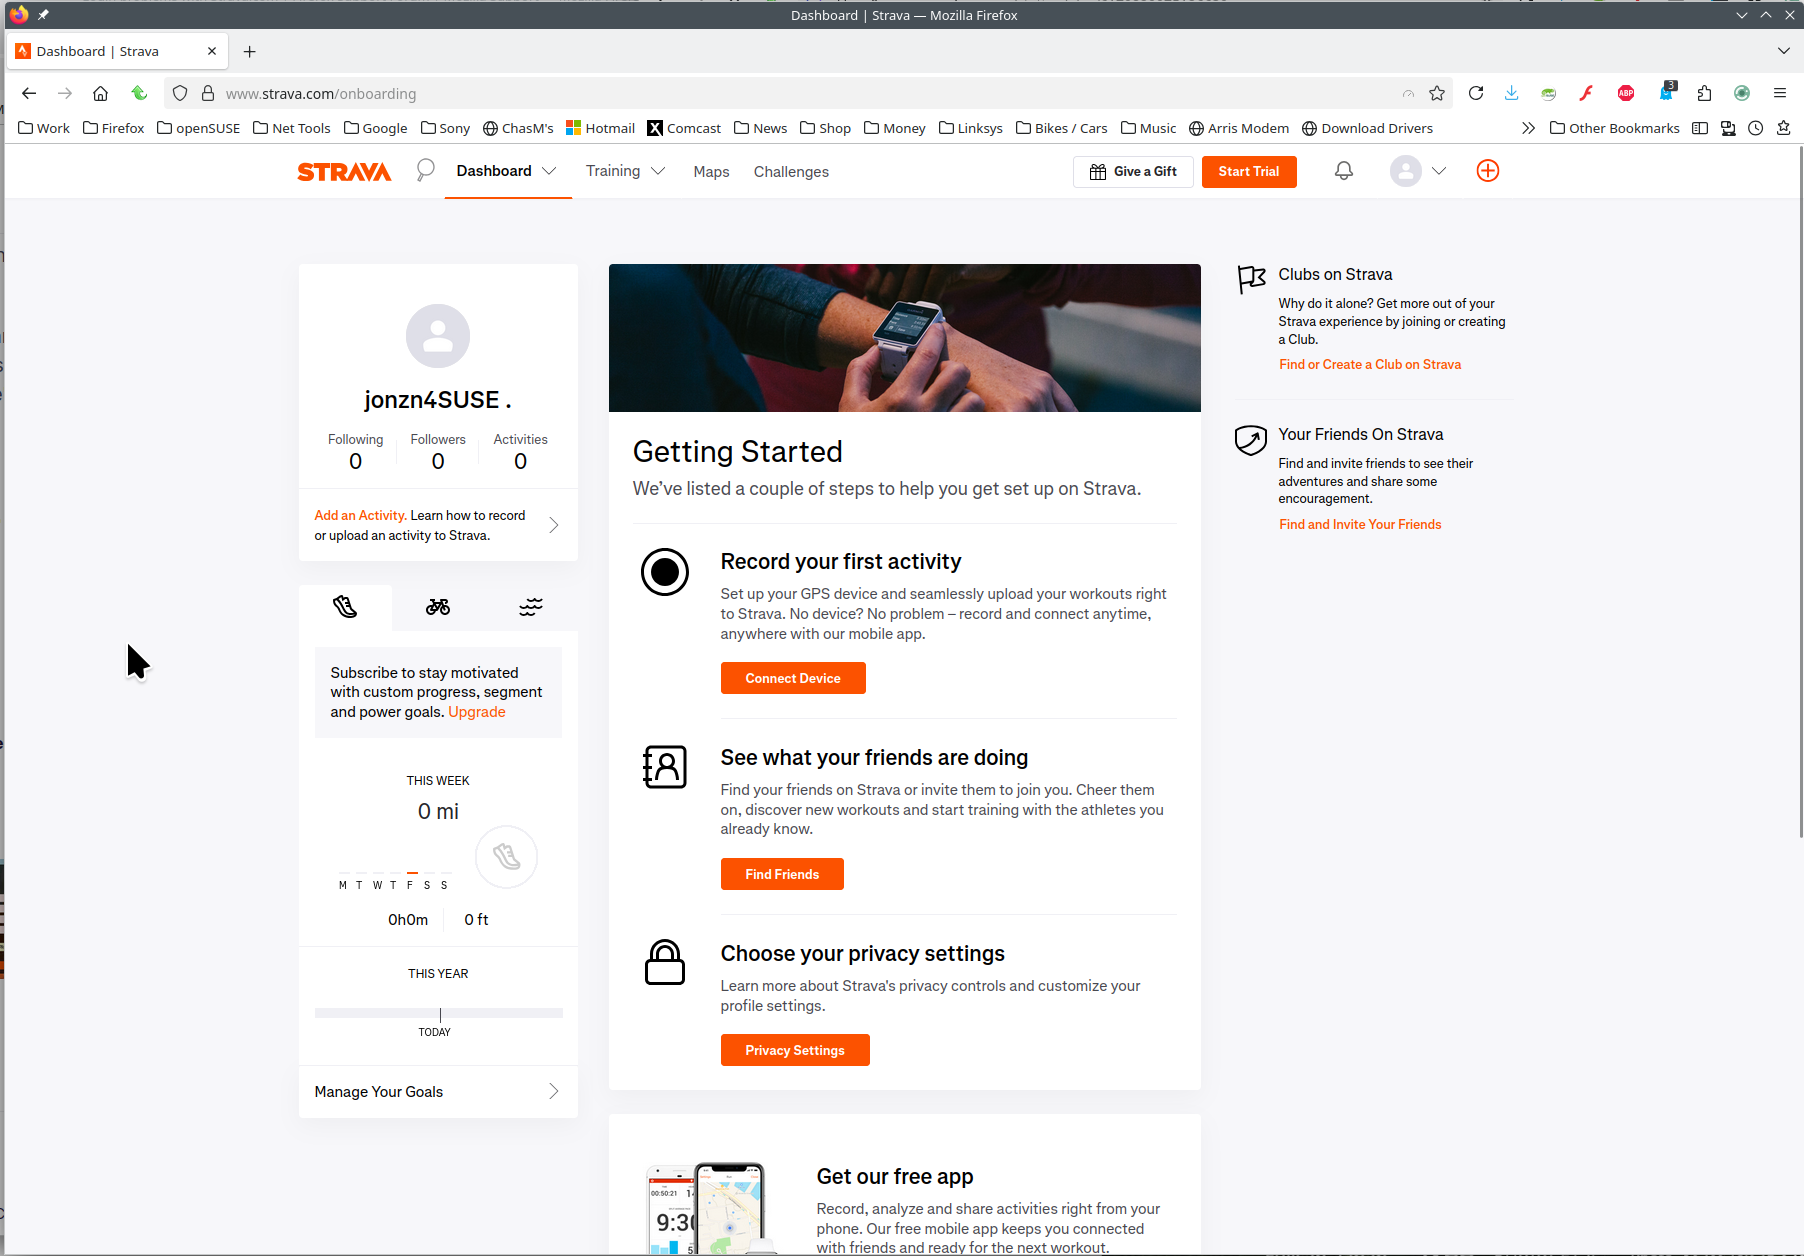Bookmark this page with star icon
This screenshot has width=1804, height=1256.
[x=1437, y=93]
